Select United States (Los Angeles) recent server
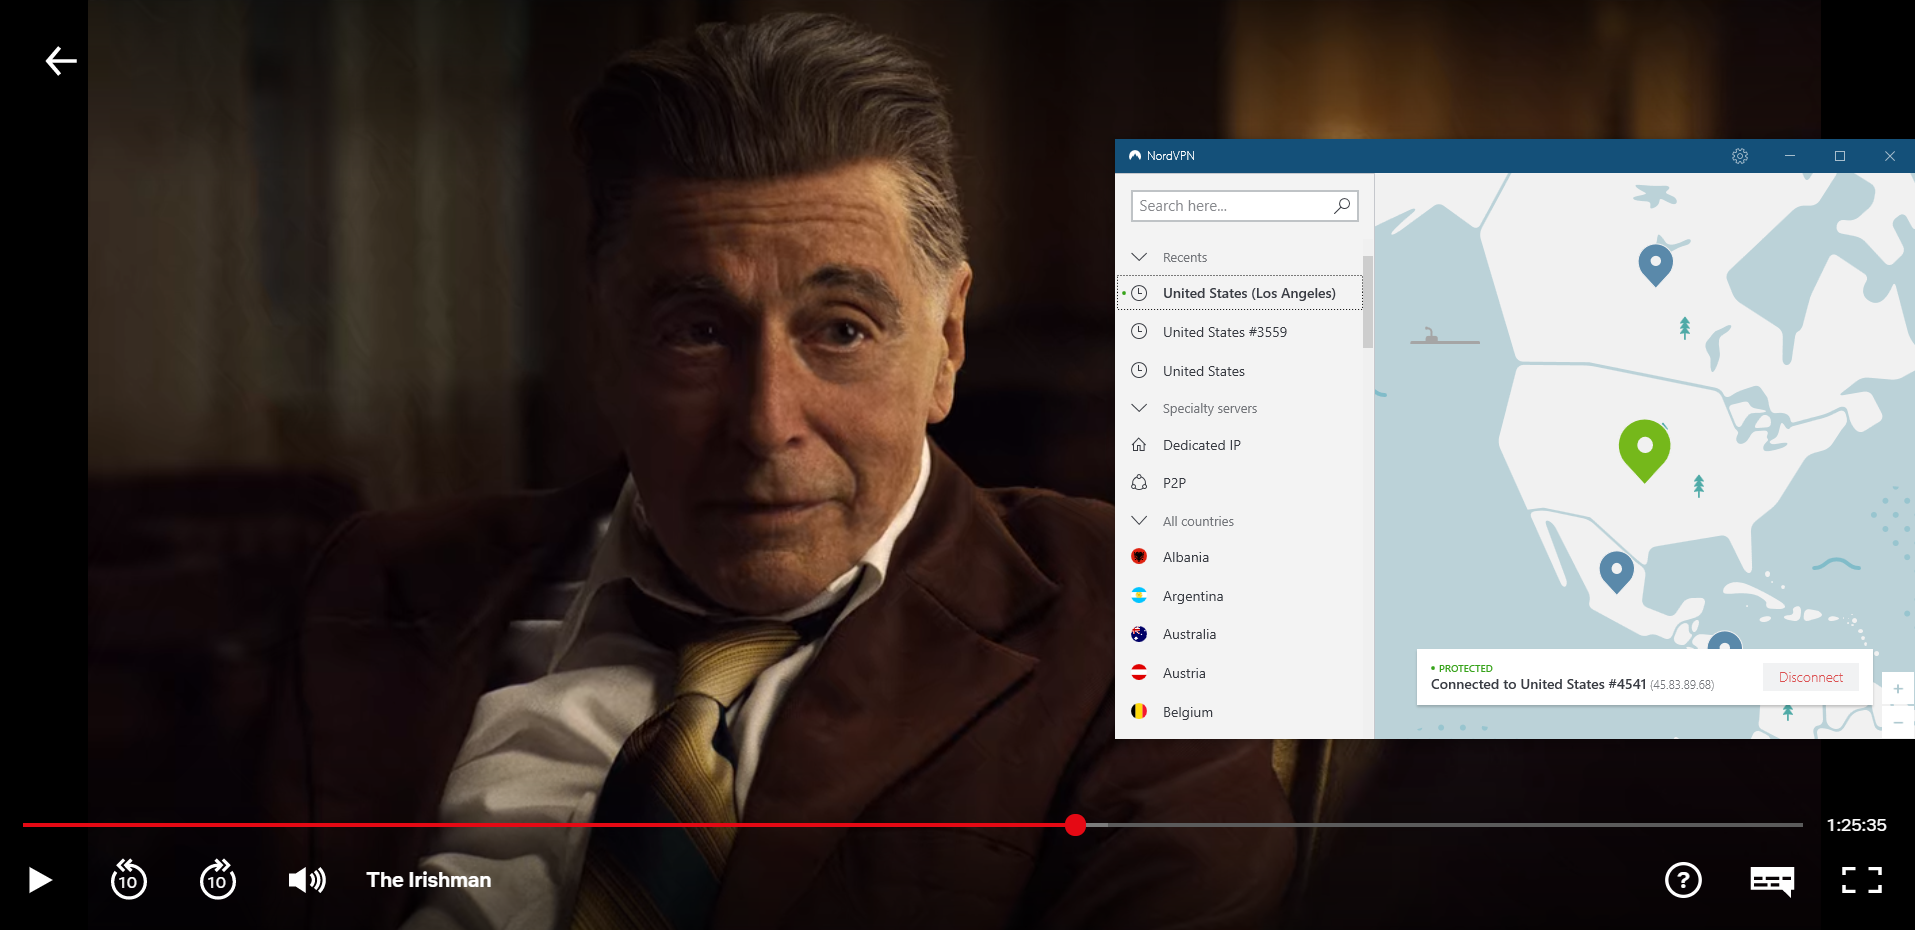Viewport: 1915px width, 930px height. click(x=1240, y=293)
